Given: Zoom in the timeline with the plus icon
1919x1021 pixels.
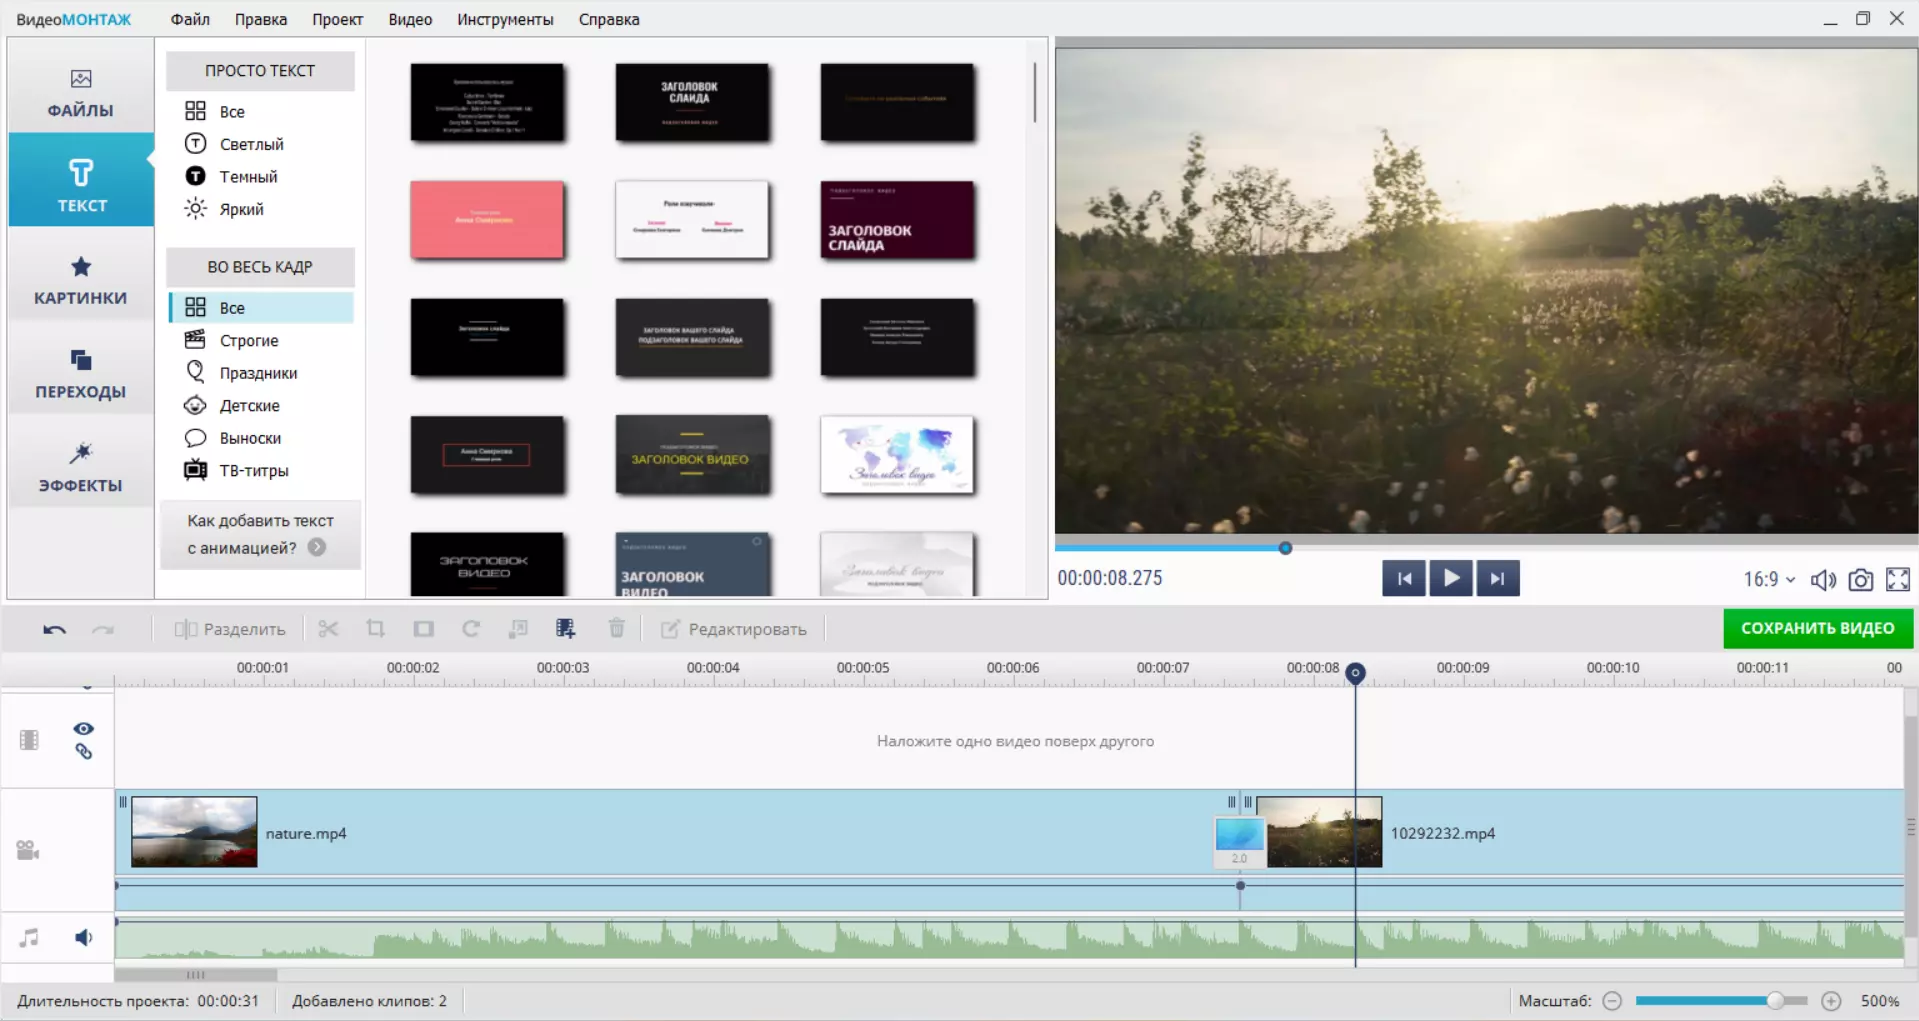Looking at the screenshot, I should pos(1831,1001).
